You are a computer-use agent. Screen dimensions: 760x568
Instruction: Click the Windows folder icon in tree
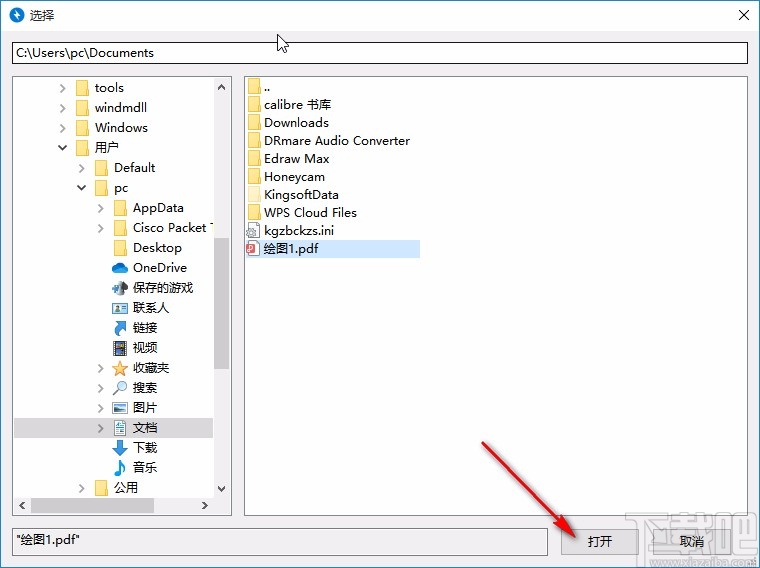[x=82, y=128]
